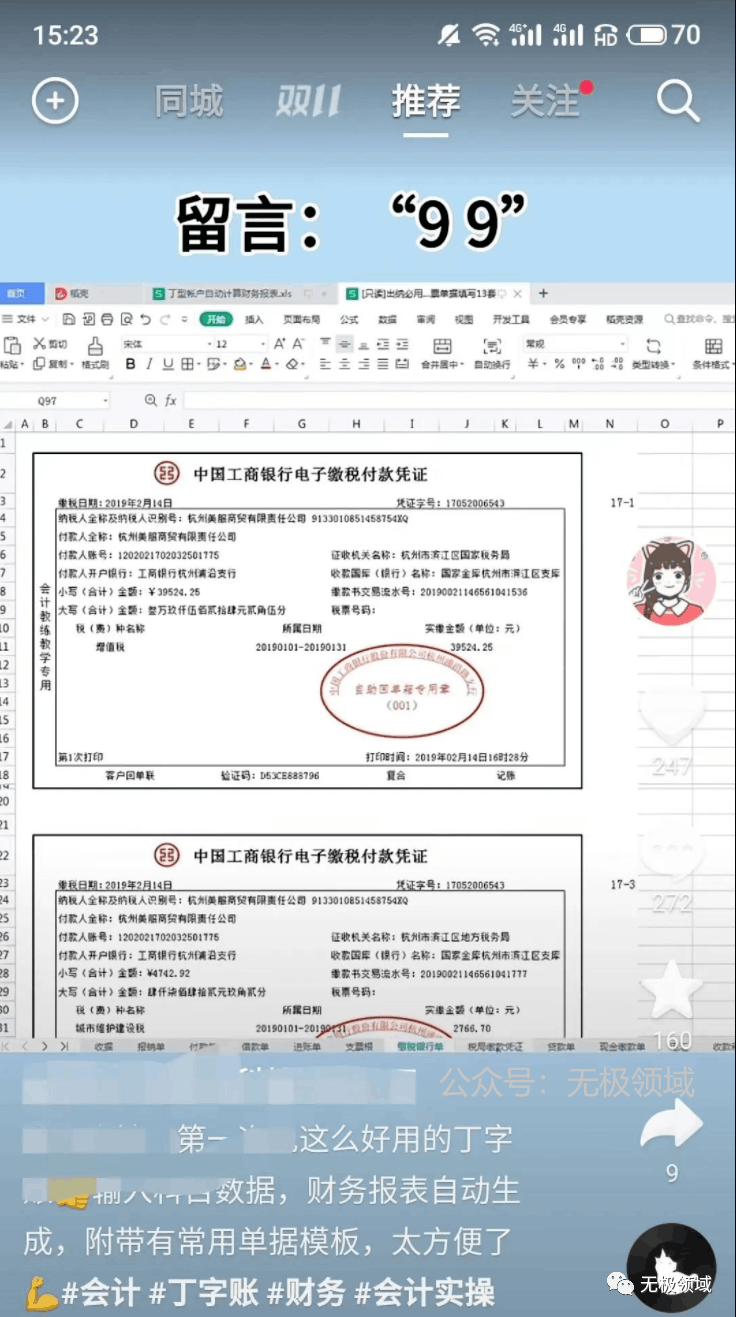This screenshot has height=1317, width=736.
Task: Click the undo arrow in quick toolbar
Action: click(x=145, y=320)
